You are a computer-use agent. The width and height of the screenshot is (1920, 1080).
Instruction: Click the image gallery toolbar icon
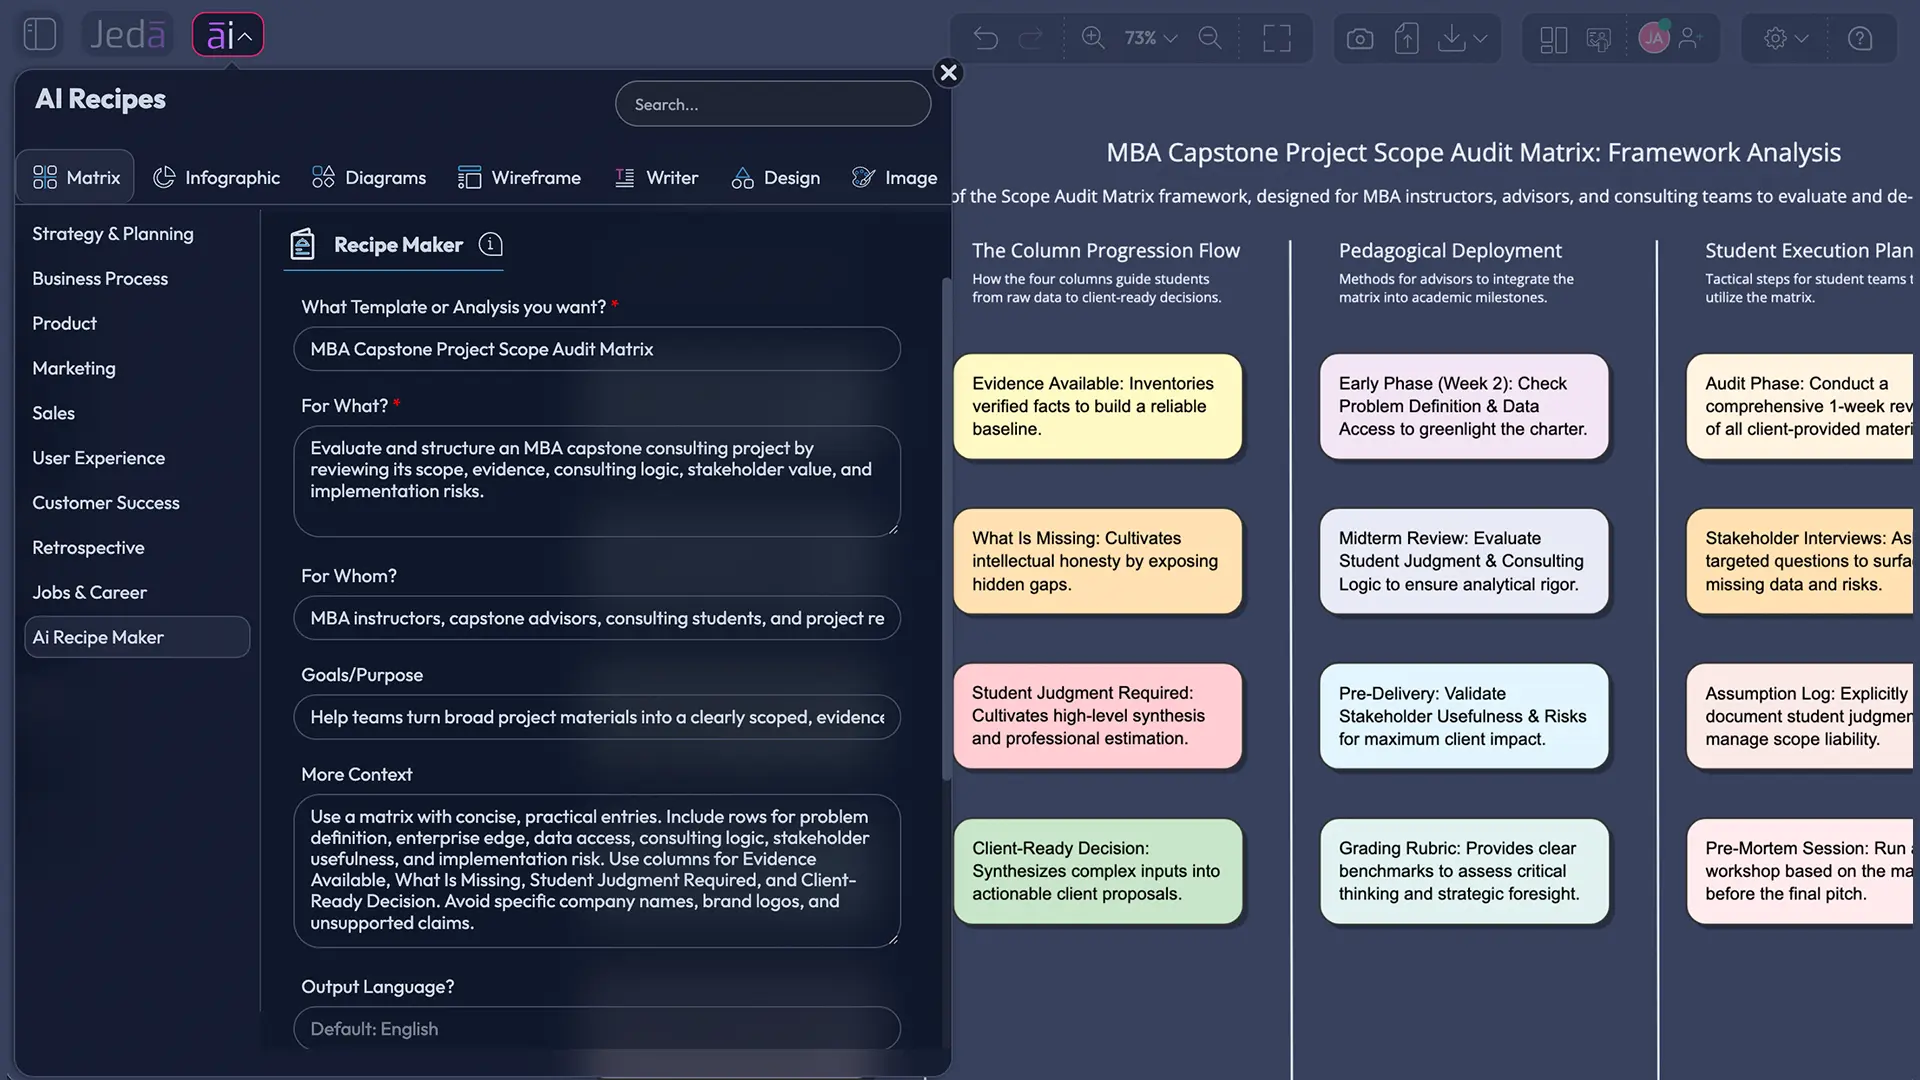pyautogui.click(x=1599, y=39)
